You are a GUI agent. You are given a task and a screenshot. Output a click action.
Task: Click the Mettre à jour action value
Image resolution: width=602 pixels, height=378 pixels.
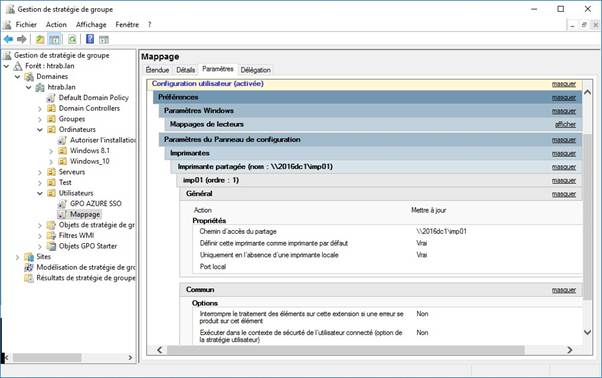pyautogui.click(x=428, y=210)
